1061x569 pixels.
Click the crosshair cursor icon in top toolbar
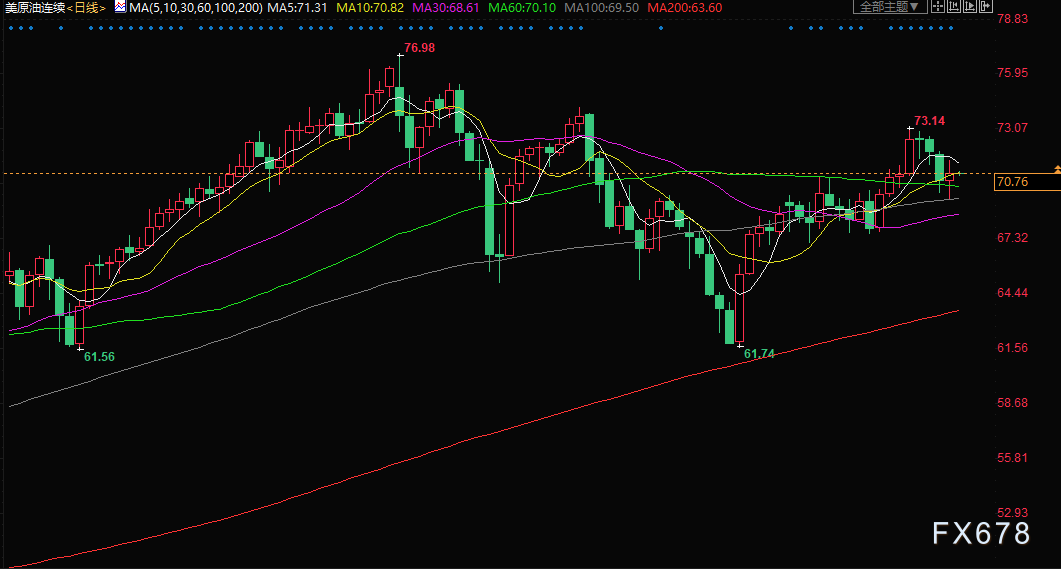[x=938, y=6]
